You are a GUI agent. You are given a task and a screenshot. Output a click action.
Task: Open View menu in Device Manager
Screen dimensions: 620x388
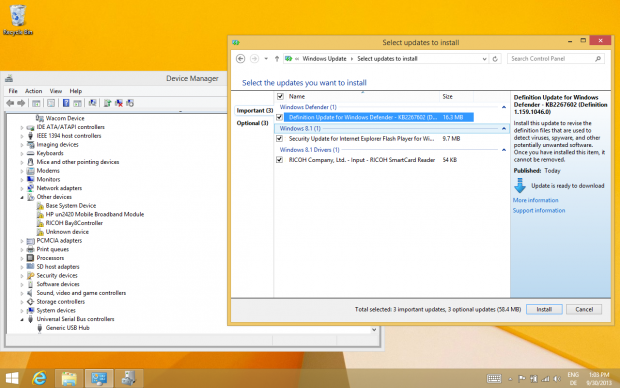coord(55,91)
